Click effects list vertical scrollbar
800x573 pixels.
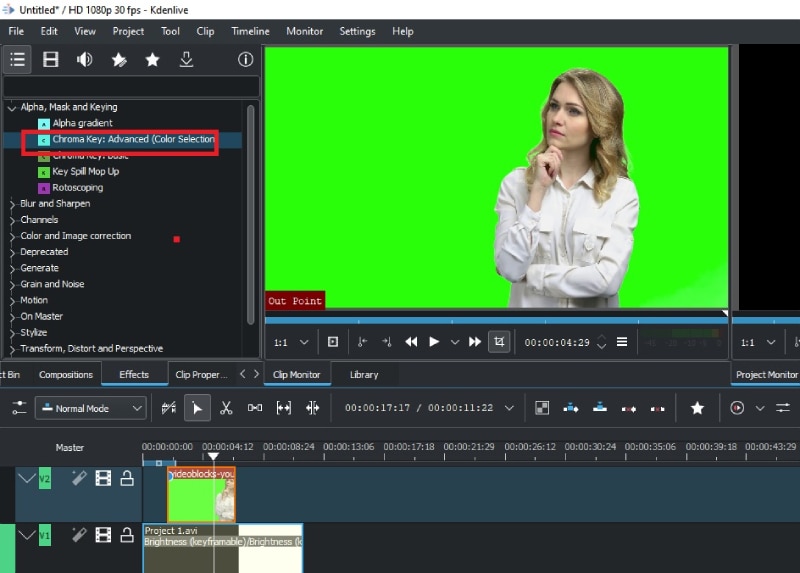click(251, 214)
